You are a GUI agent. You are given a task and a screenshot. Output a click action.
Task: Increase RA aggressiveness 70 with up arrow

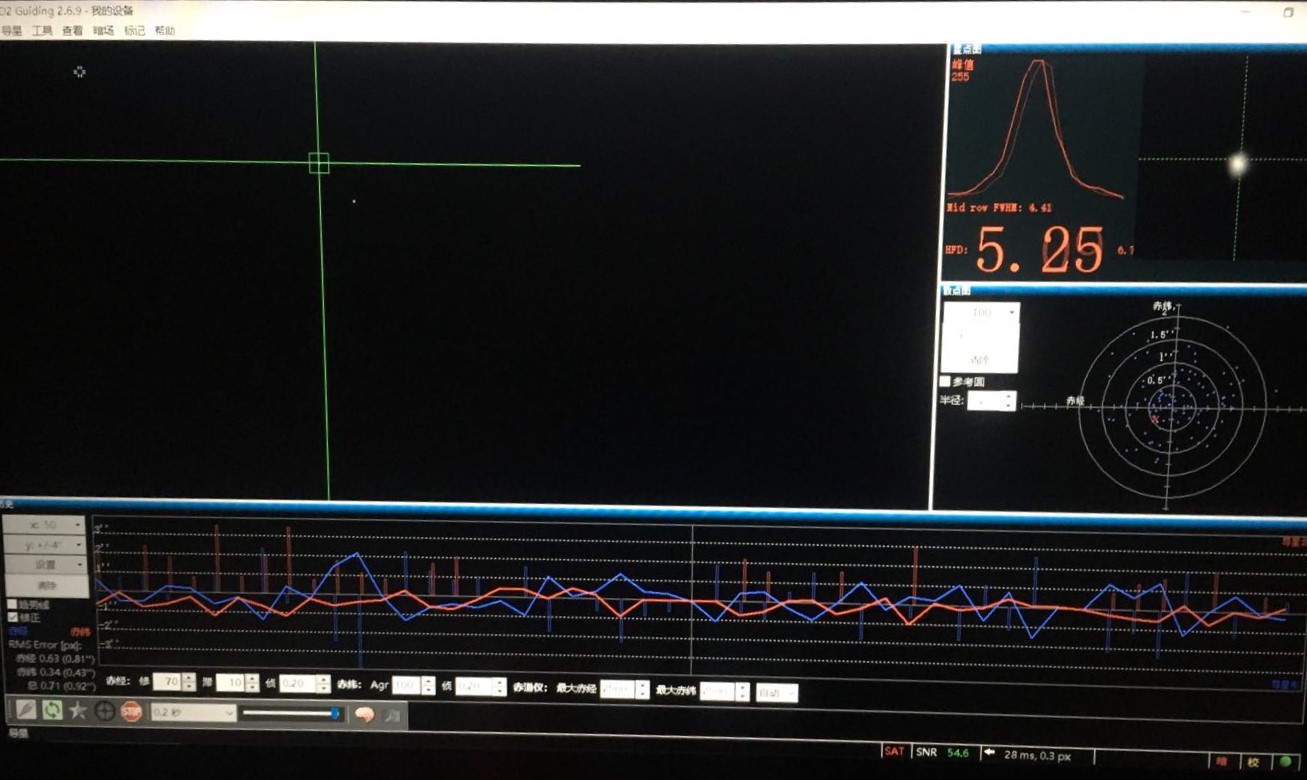189,678
